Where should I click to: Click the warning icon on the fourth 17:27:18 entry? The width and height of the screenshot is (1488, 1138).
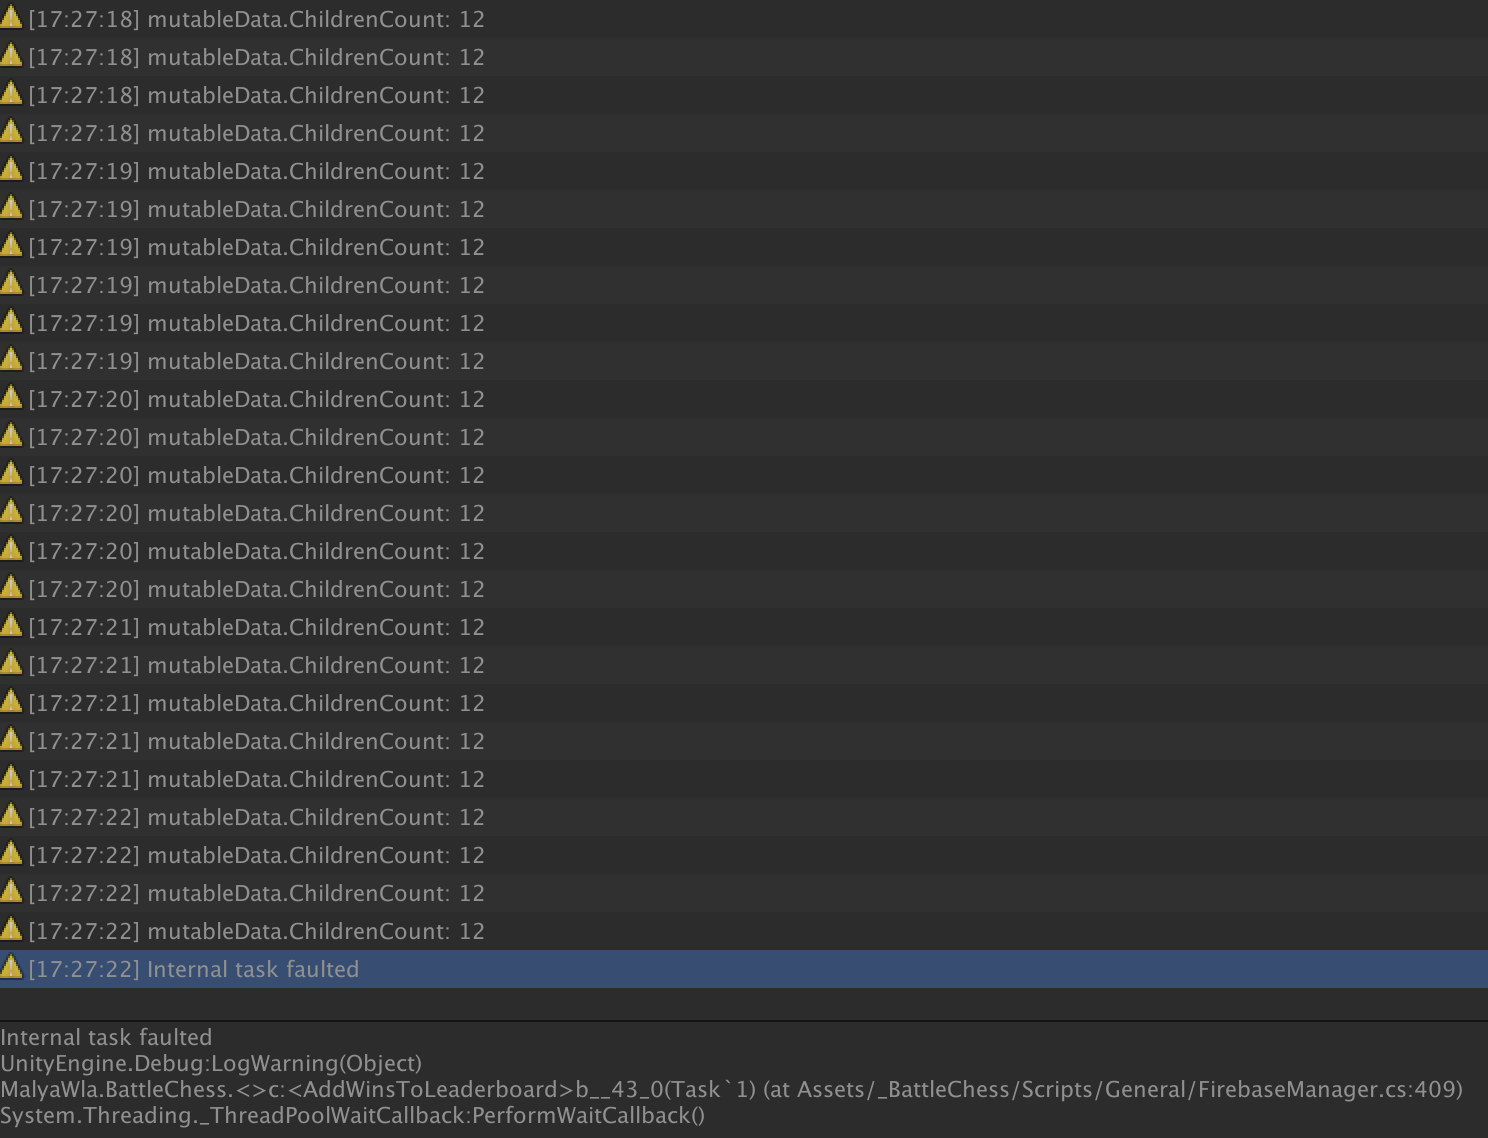tap(11, 133)
